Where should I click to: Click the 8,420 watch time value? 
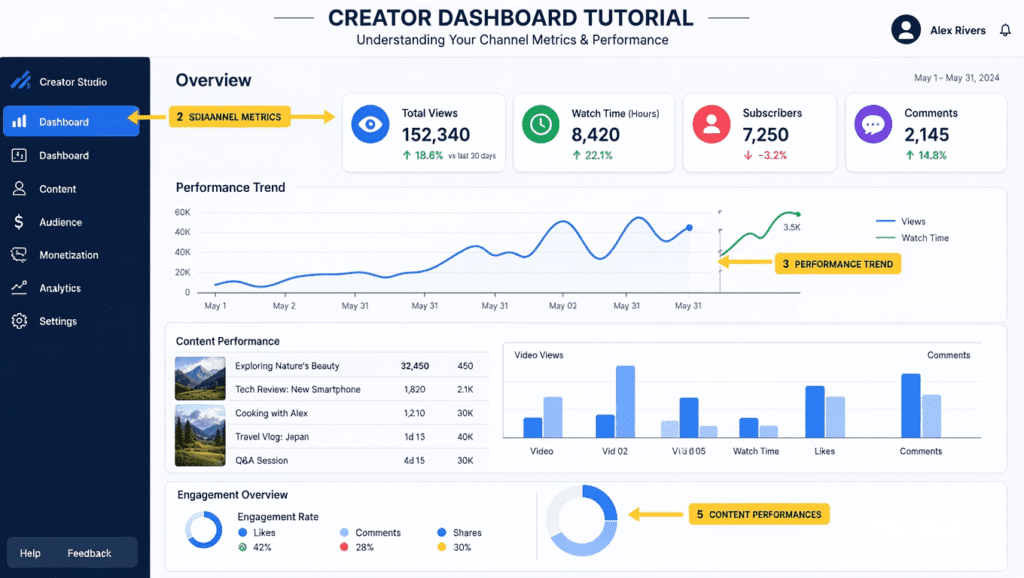[596, 135]
